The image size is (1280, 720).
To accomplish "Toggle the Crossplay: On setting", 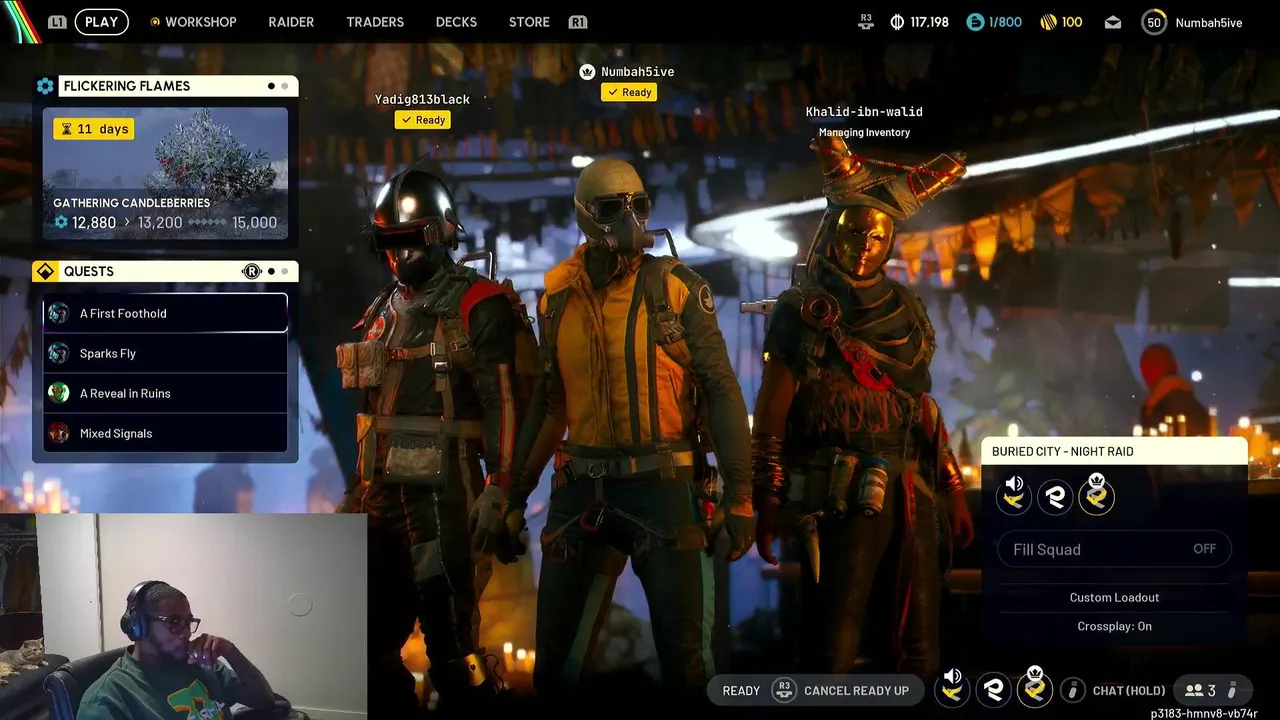I will point(1114,626).
